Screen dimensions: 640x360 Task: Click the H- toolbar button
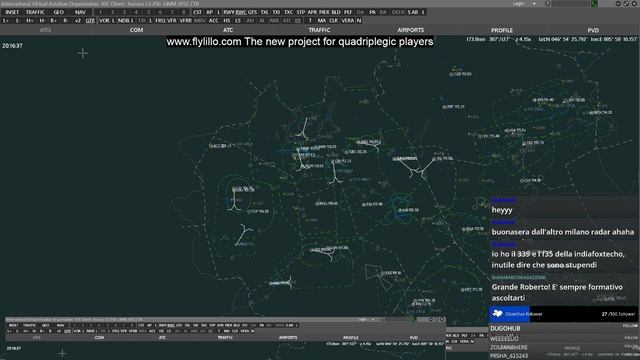click(42, 20)
